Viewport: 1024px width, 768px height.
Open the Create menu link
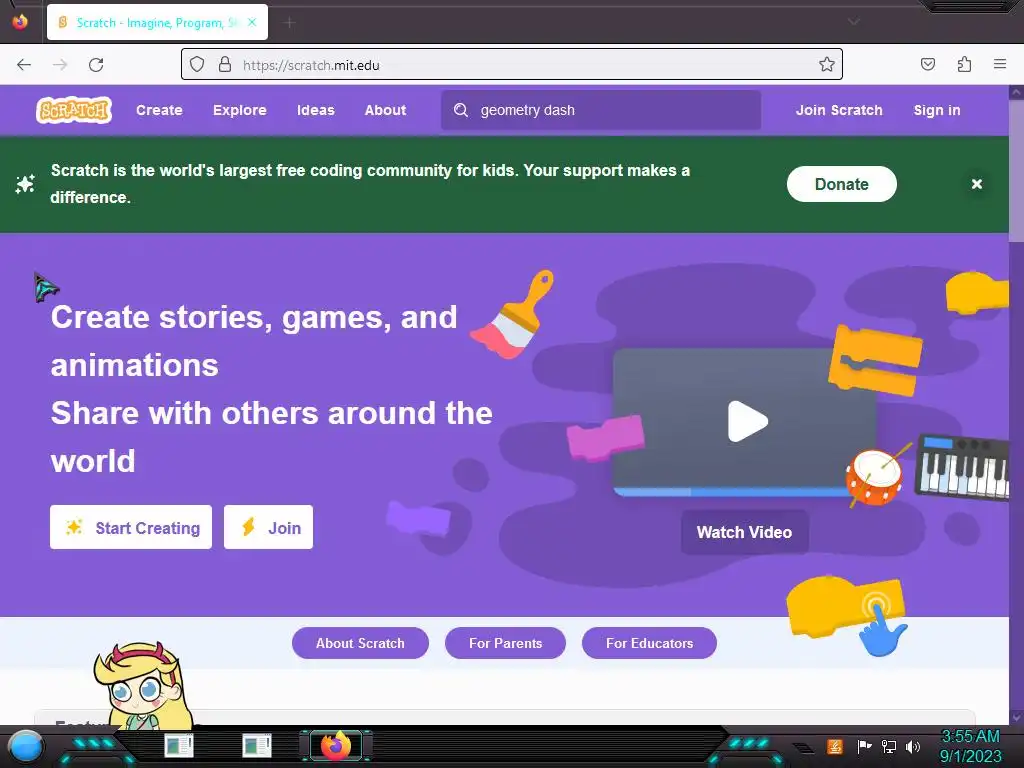coord(159,110)
